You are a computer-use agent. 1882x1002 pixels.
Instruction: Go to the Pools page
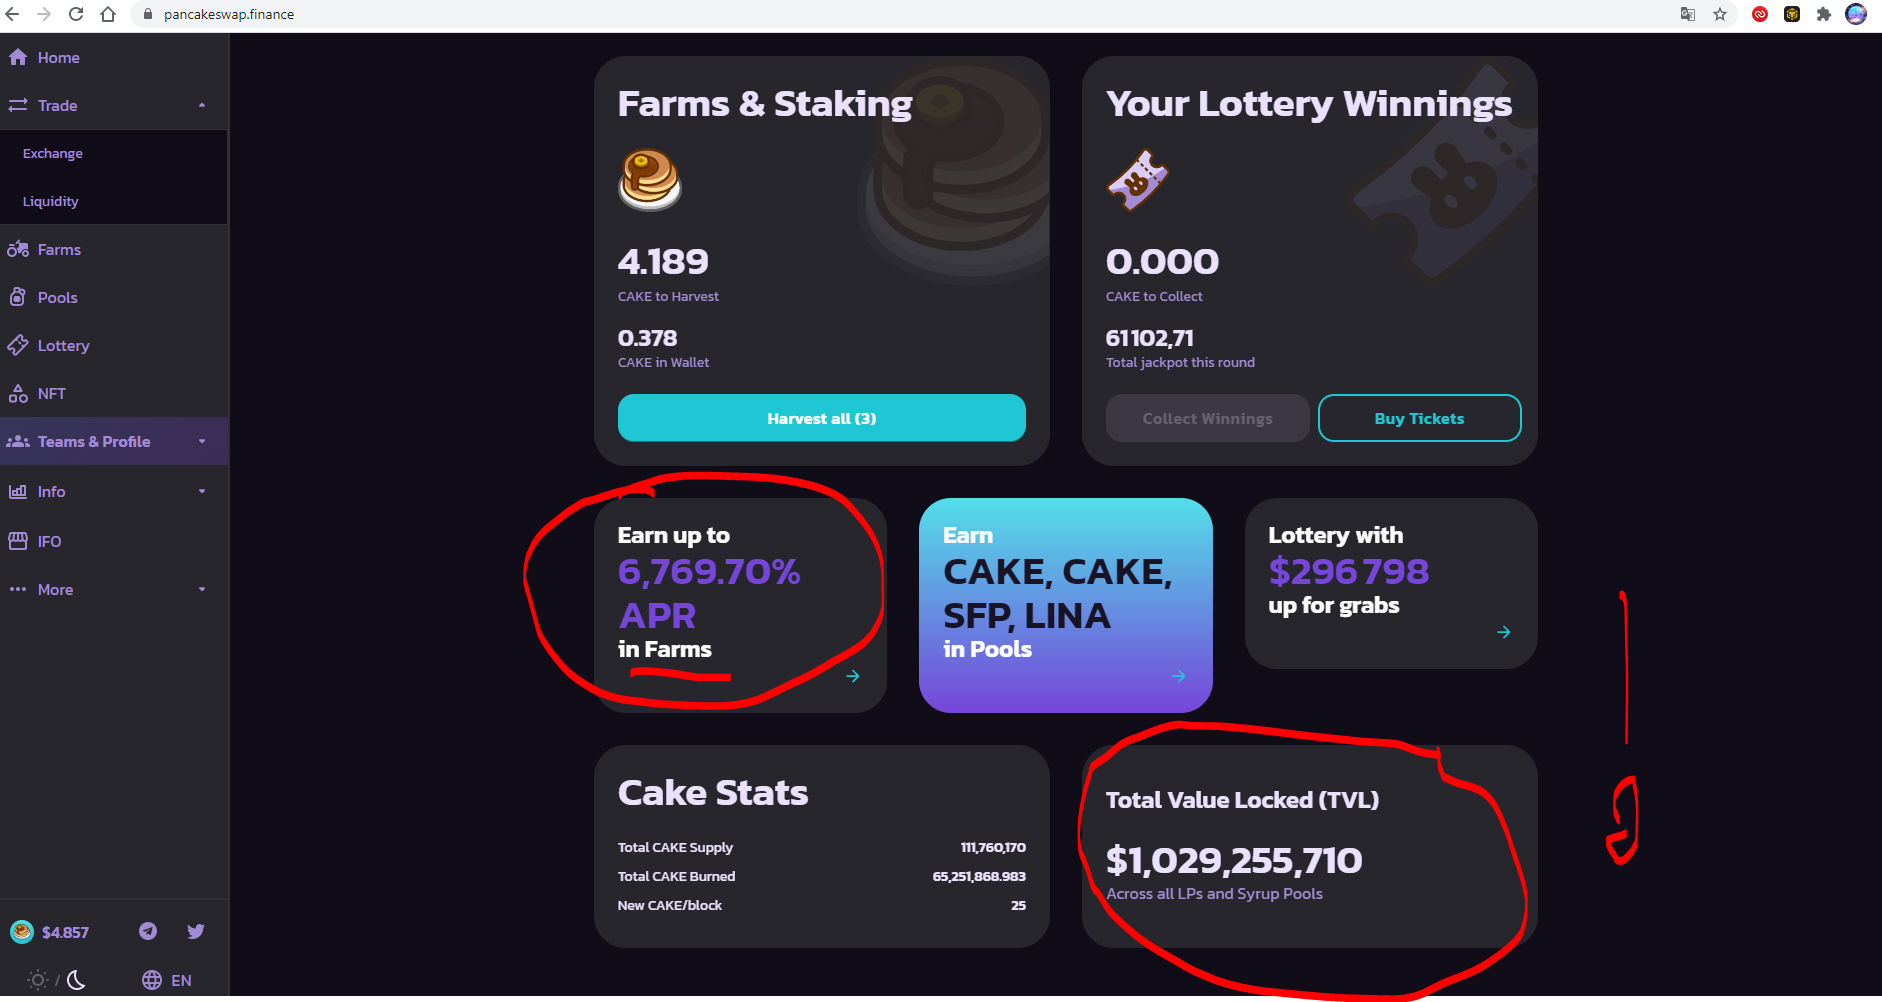57,297
